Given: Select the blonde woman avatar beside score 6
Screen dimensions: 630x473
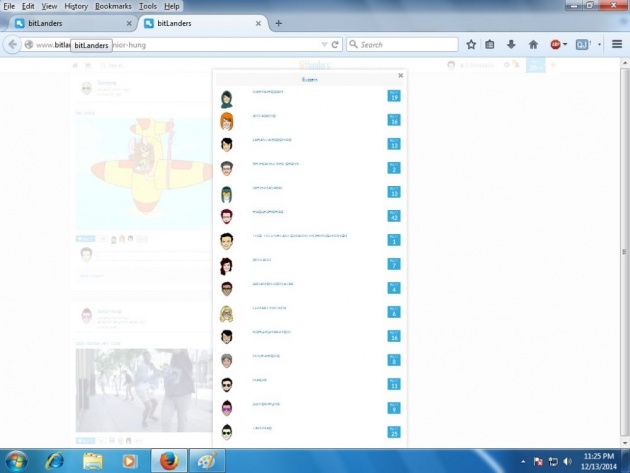Looking at the screenshot, I should tap(227, 314).
